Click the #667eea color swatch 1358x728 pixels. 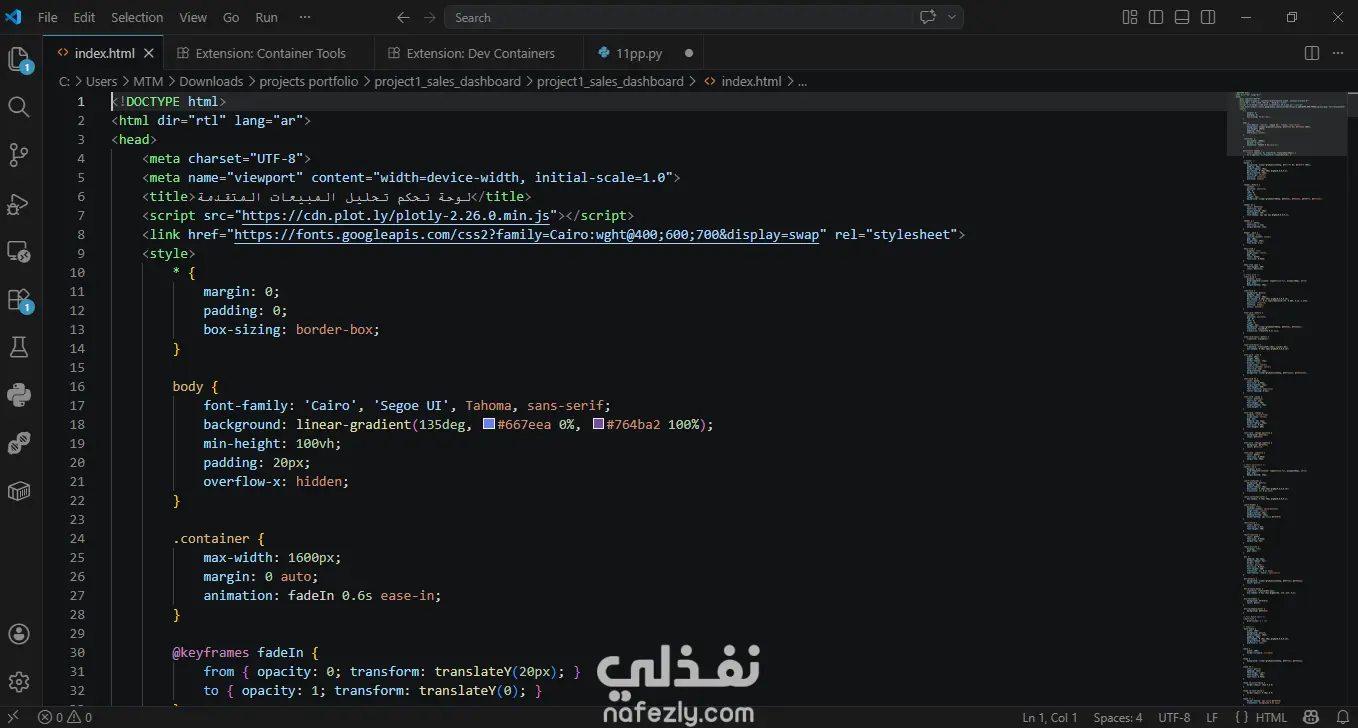click(x=489, y=424)
